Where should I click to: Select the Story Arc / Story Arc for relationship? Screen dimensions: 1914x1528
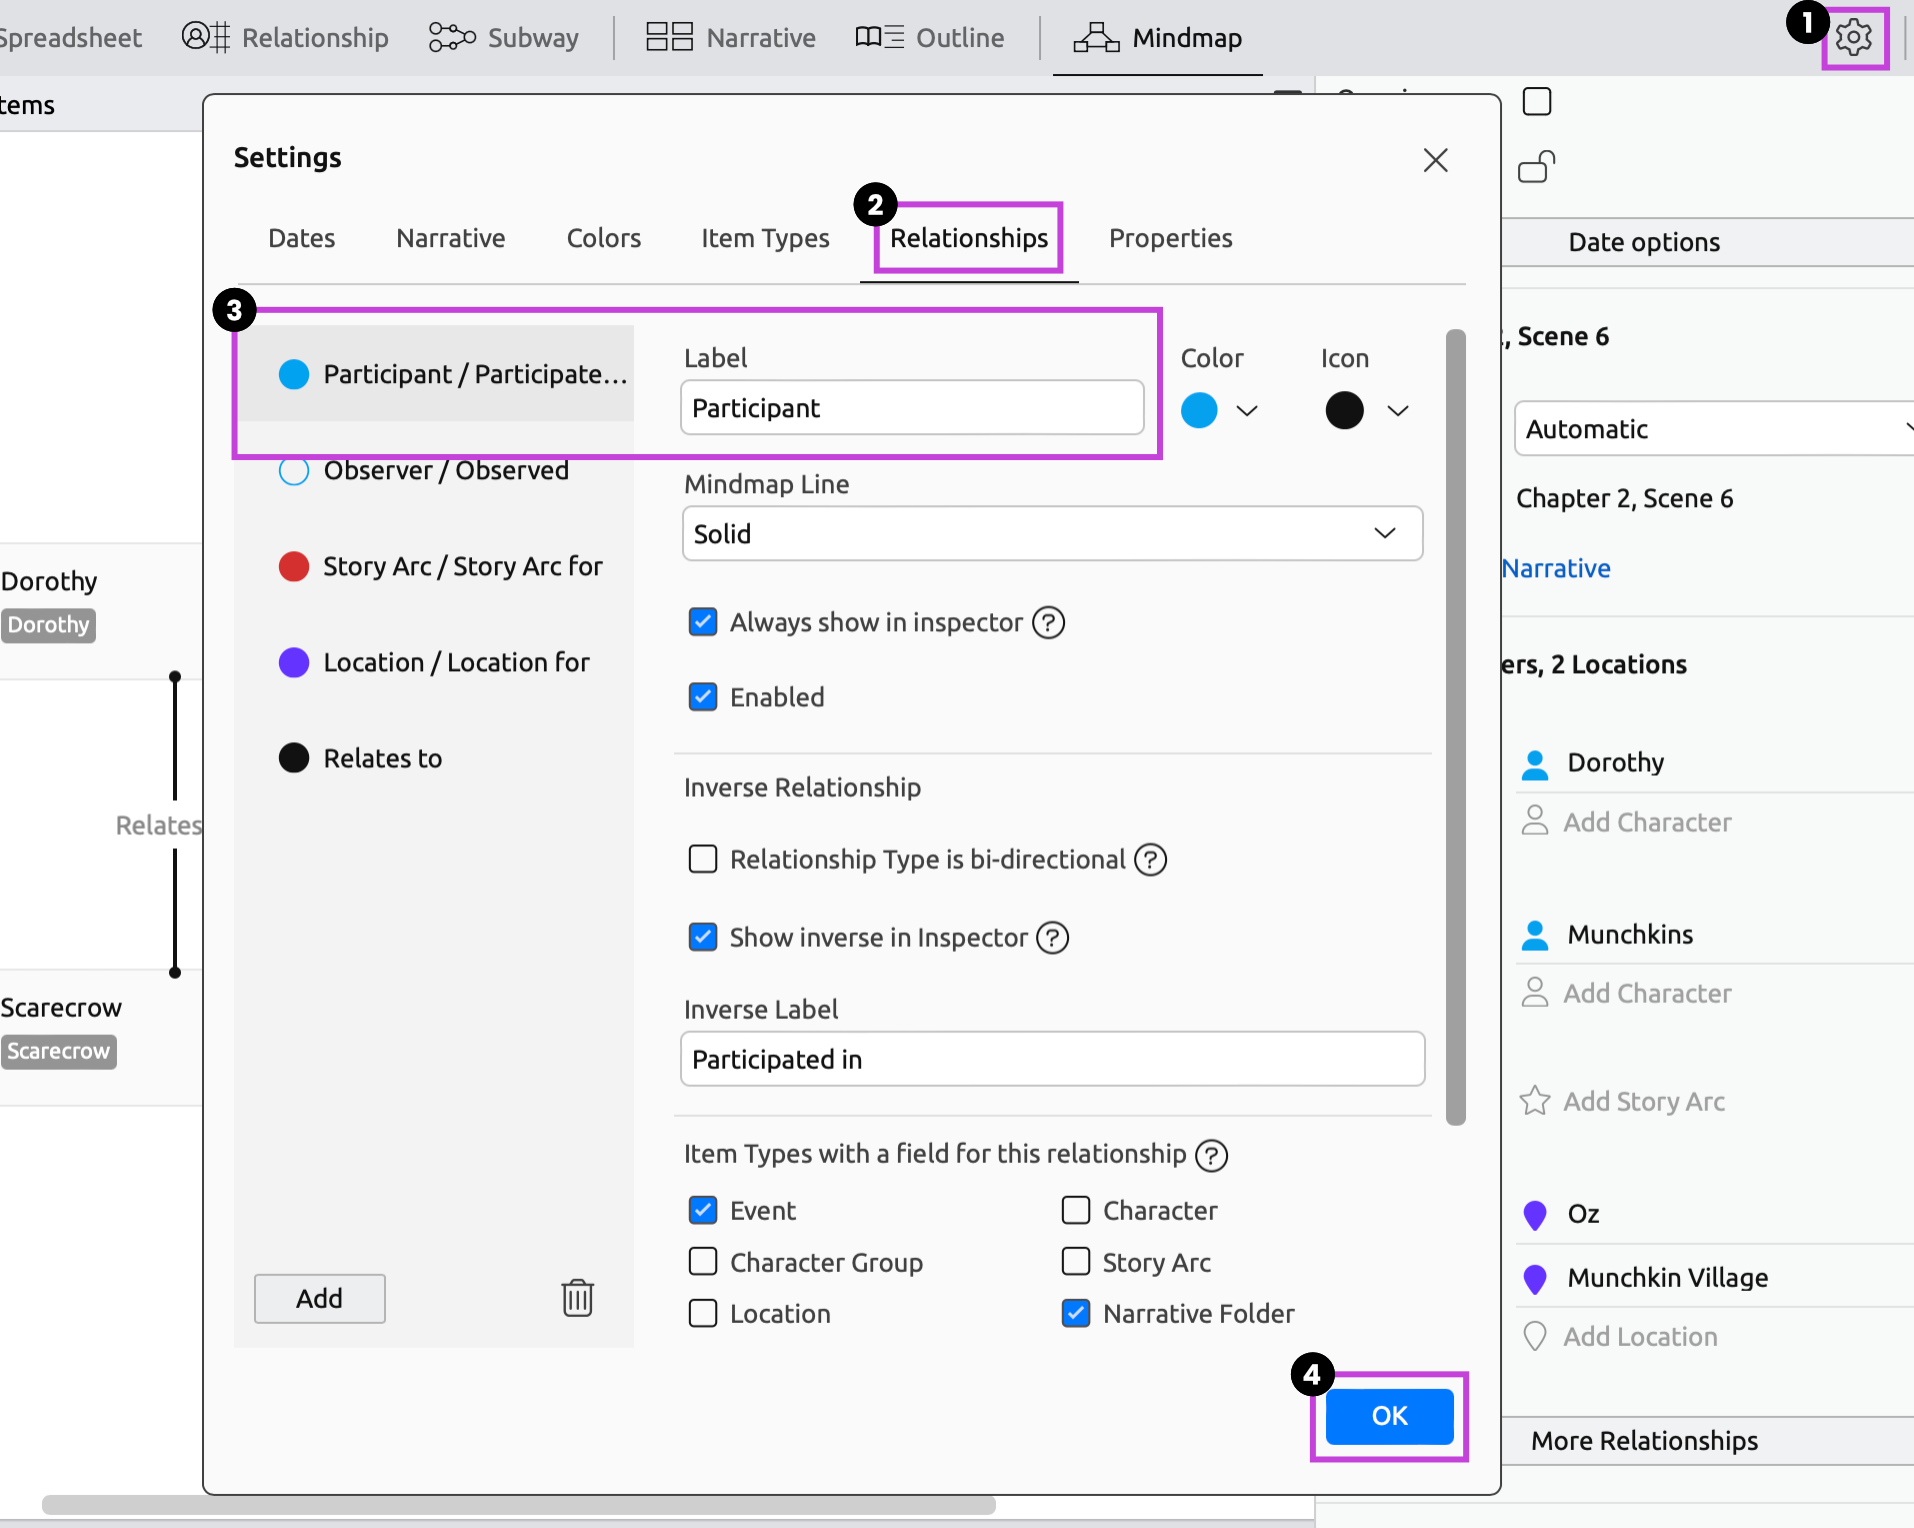[434, 566]
